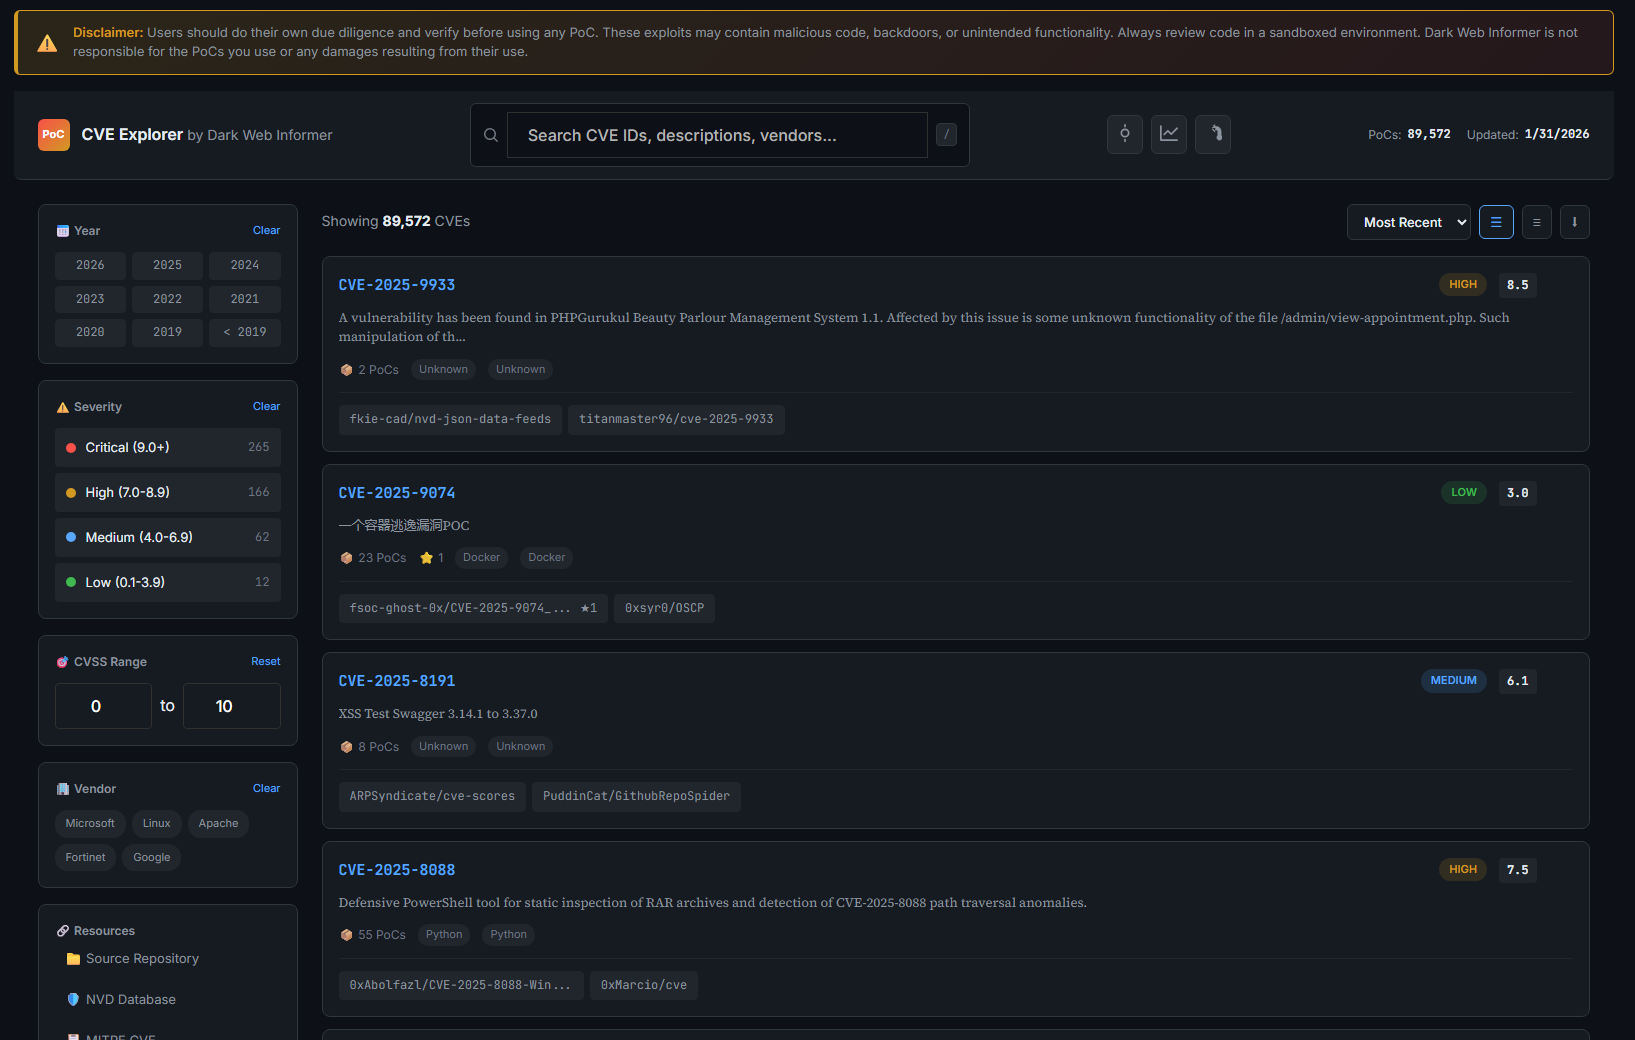Image resolution: width=1635 pixels, height=1040 pixels.
Task: Click the CVSS maximum value field
Action: pos(231,706)
